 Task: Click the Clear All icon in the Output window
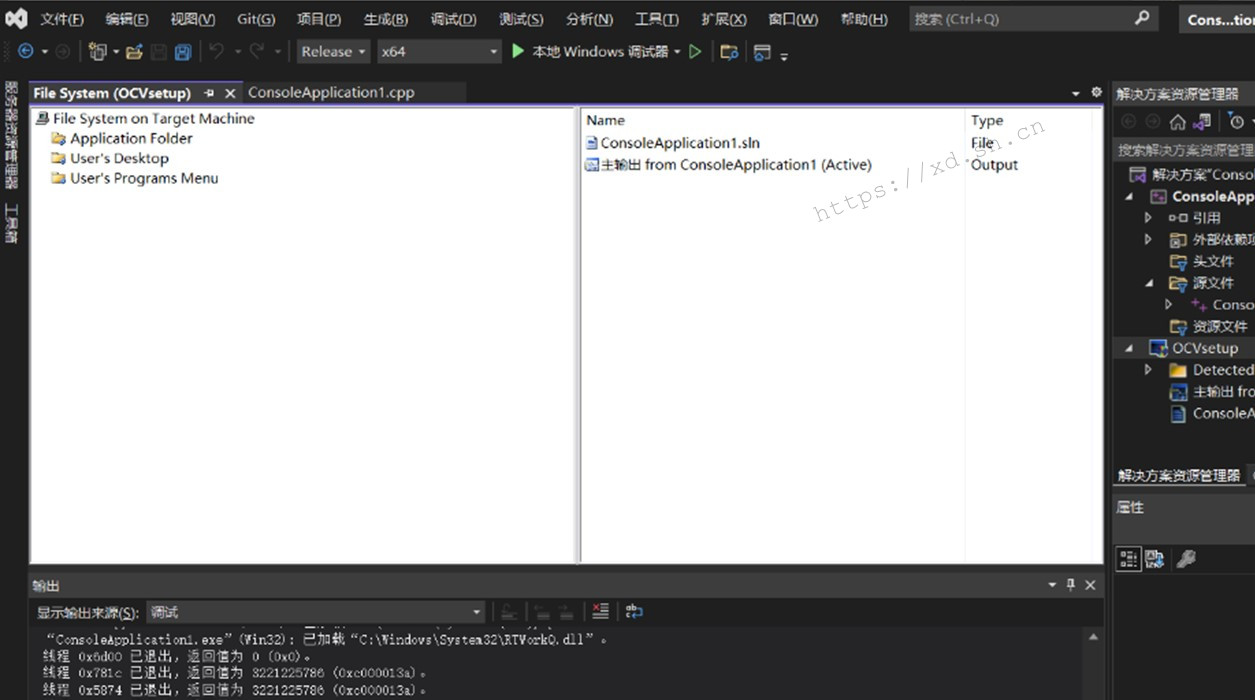click(600, 611)
